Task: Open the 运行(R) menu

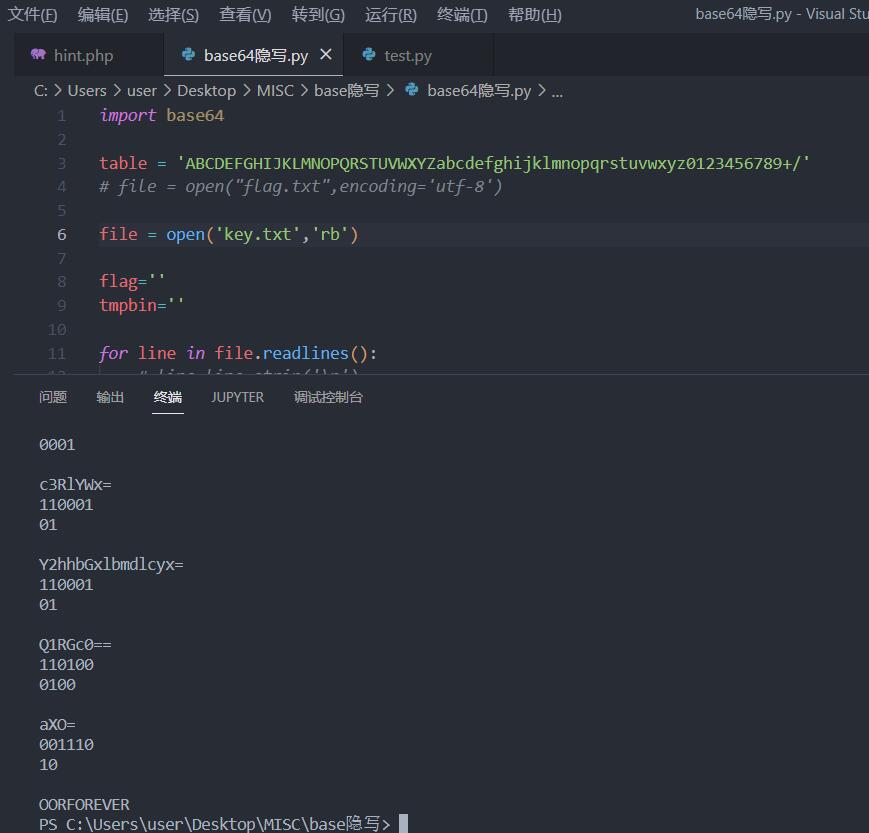Action: point(391,14)
